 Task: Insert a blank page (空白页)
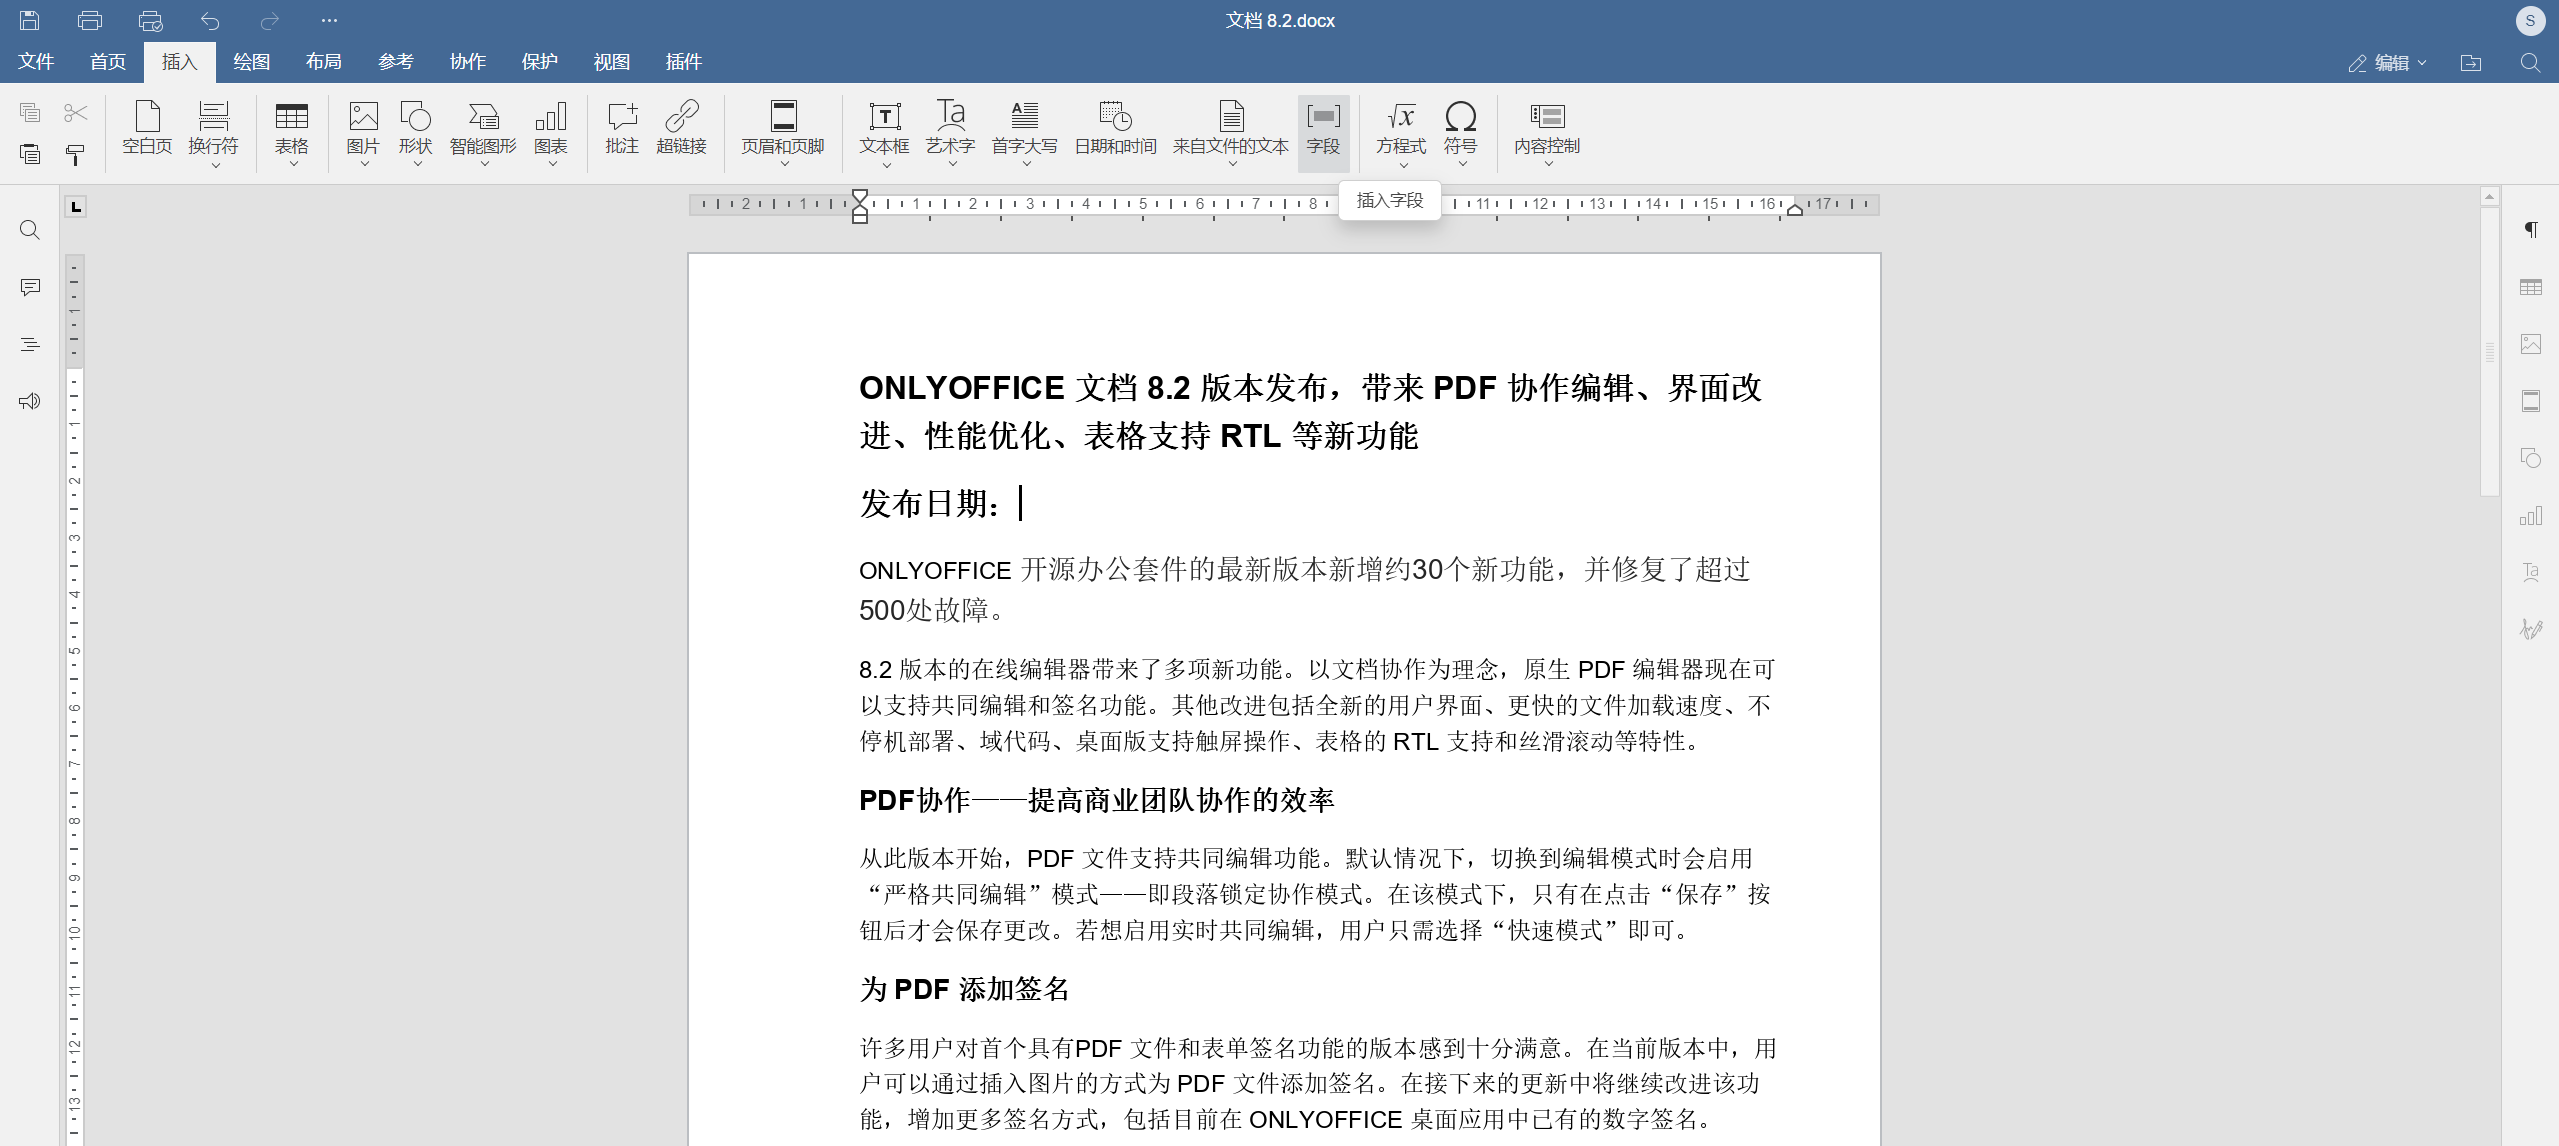pyautogui.click(x=147, y=129)
